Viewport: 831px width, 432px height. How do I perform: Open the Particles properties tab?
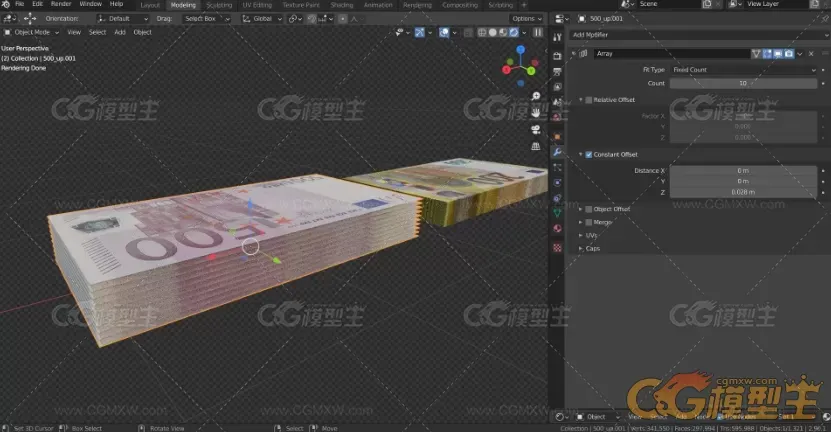(x=557, y=167)
